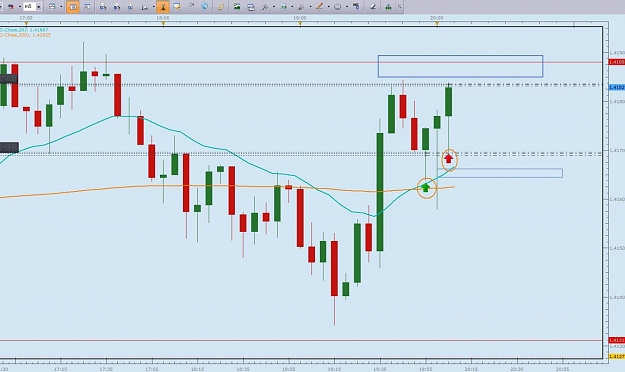Expand the chart type dropdown arrow
This screenshot has width=625, height=372.
click(61, 7)
